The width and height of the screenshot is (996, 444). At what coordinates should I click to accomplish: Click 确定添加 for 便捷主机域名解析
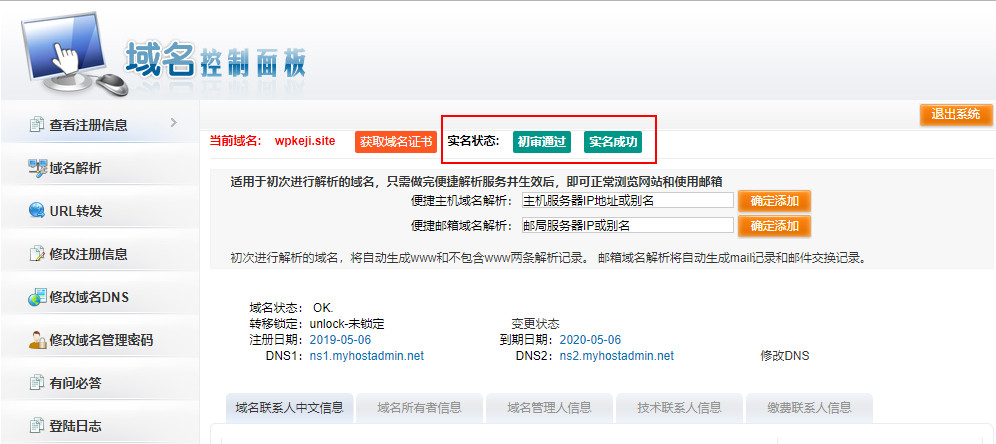(x=774, y=200)
